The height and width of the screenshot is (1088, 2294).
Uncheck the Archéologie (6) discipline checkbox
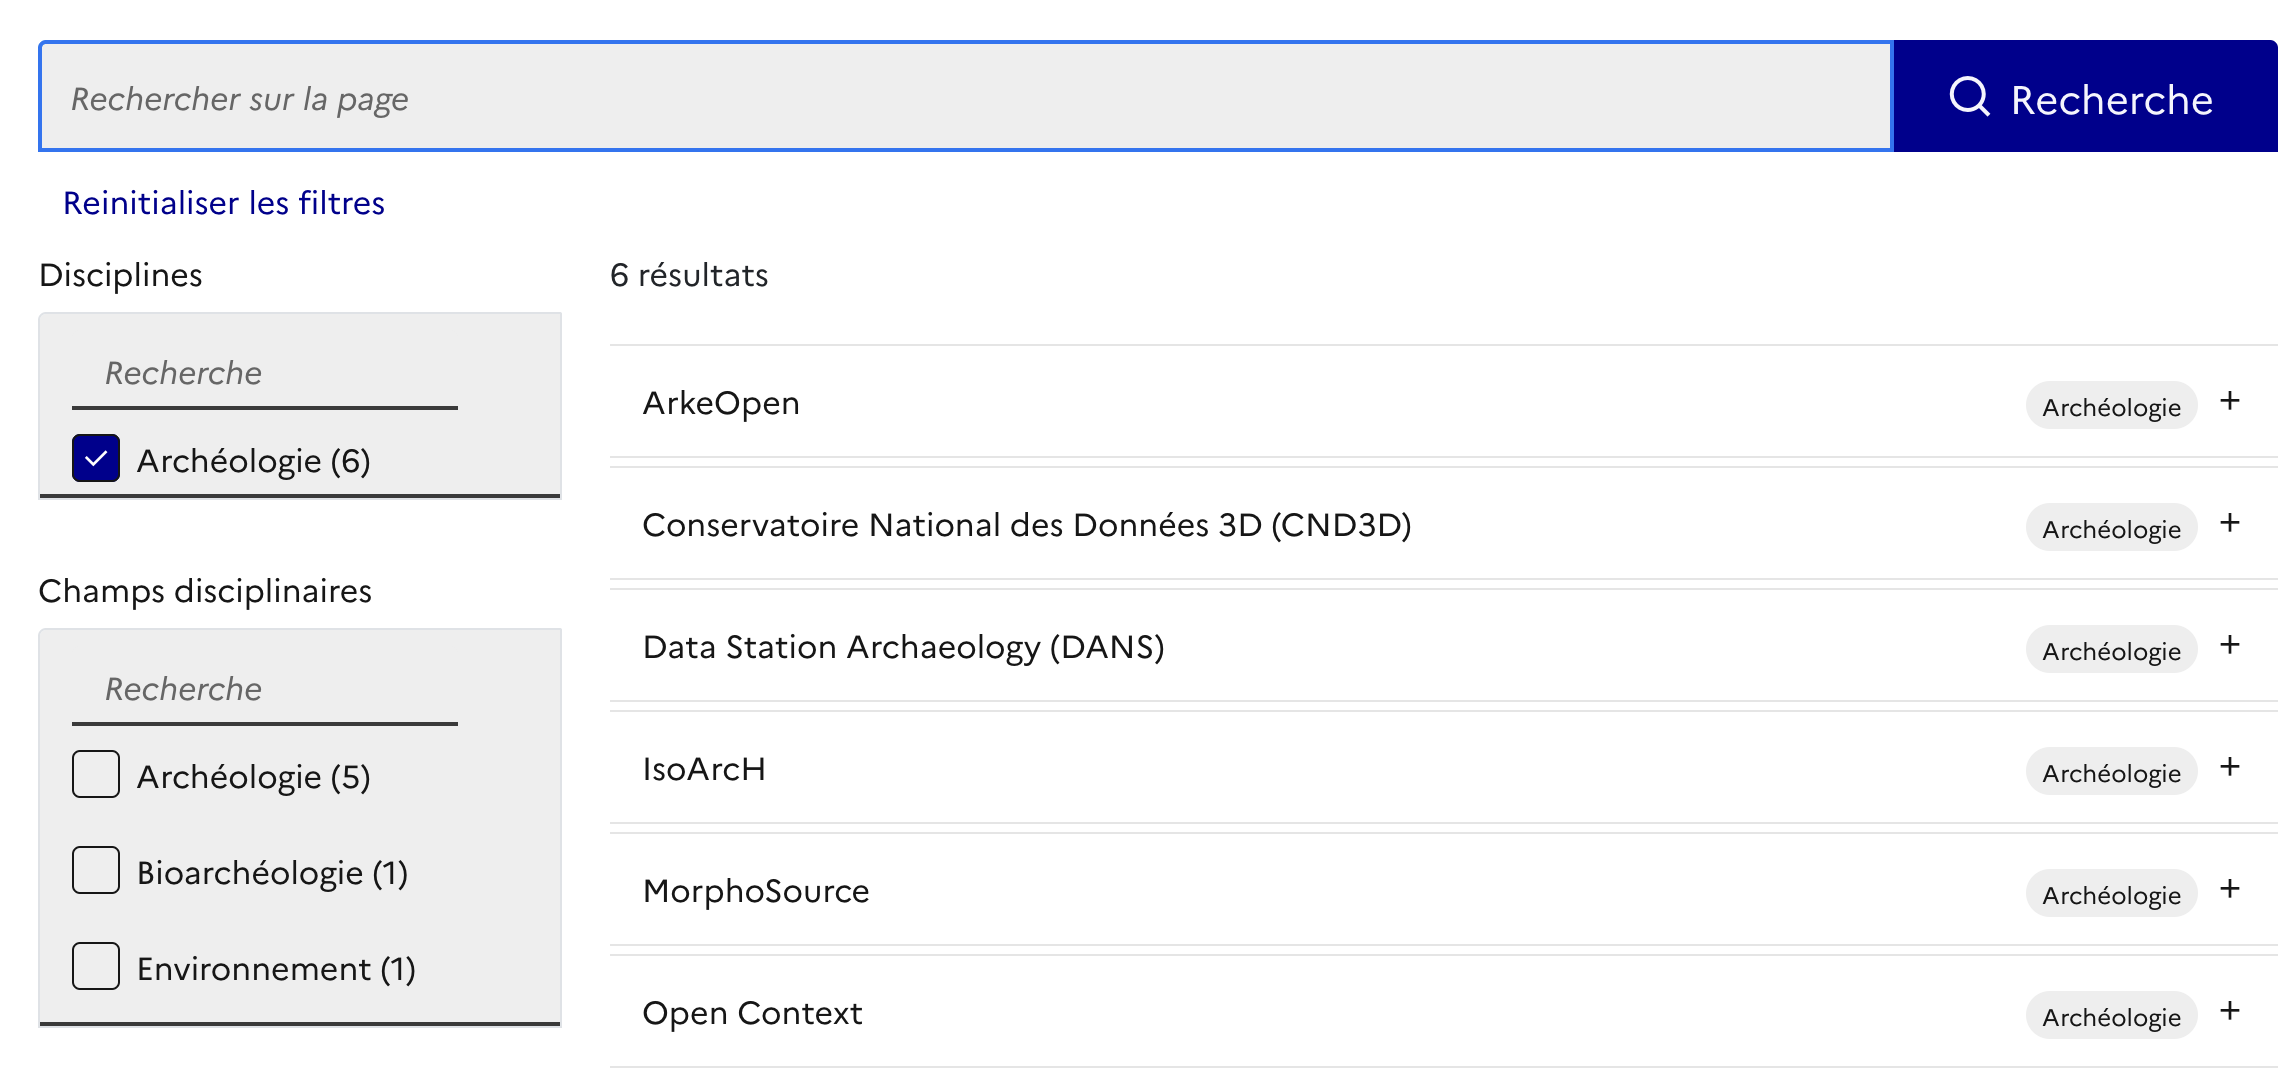click(96, 458)
